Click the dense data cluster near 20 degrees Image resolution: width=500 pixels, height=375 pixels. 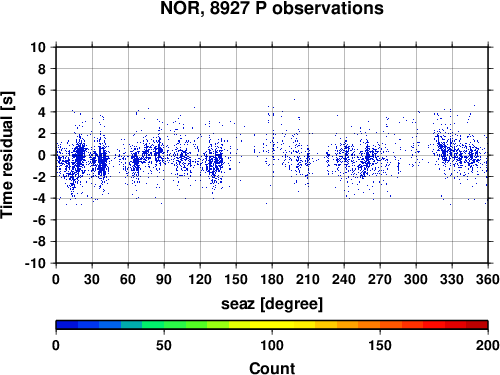point(79,156)
